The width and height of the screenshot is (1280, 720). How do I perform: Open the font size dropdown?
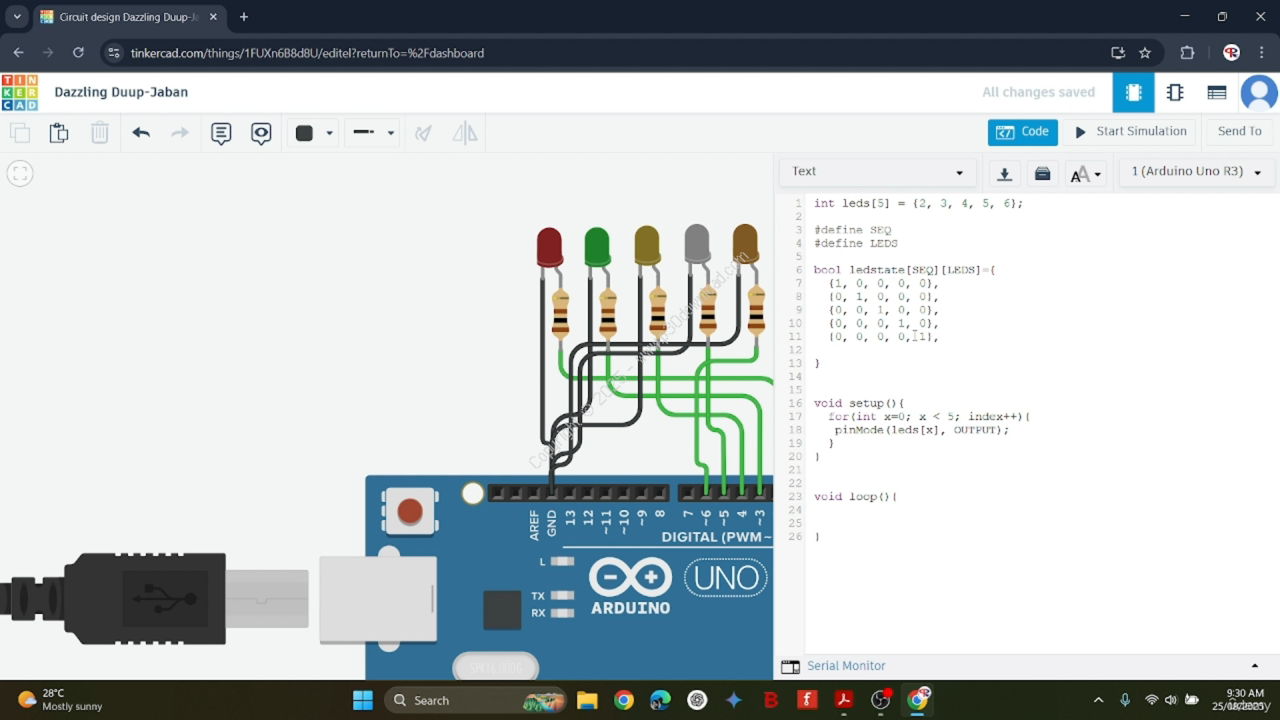pos(1085,174)
